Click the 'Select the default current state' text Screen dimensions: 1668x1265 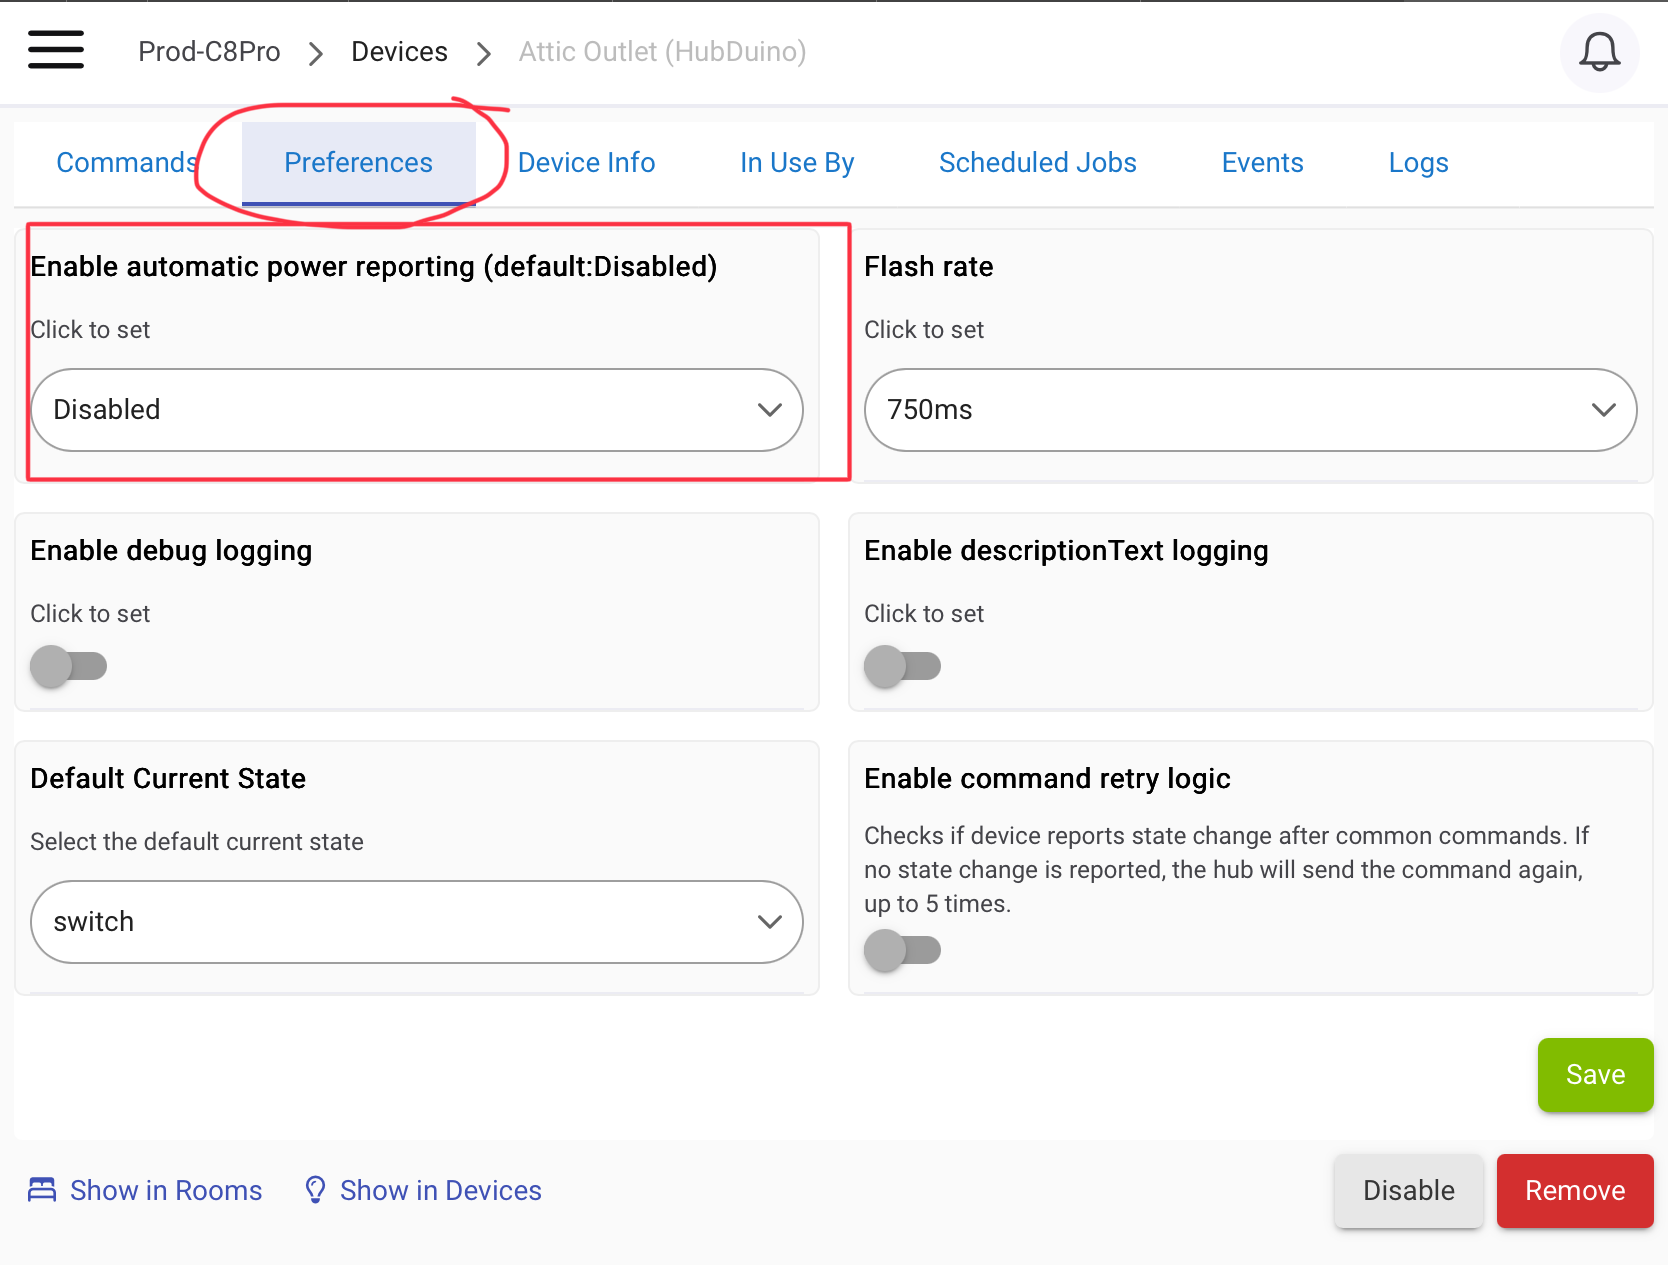click(197, 842)
